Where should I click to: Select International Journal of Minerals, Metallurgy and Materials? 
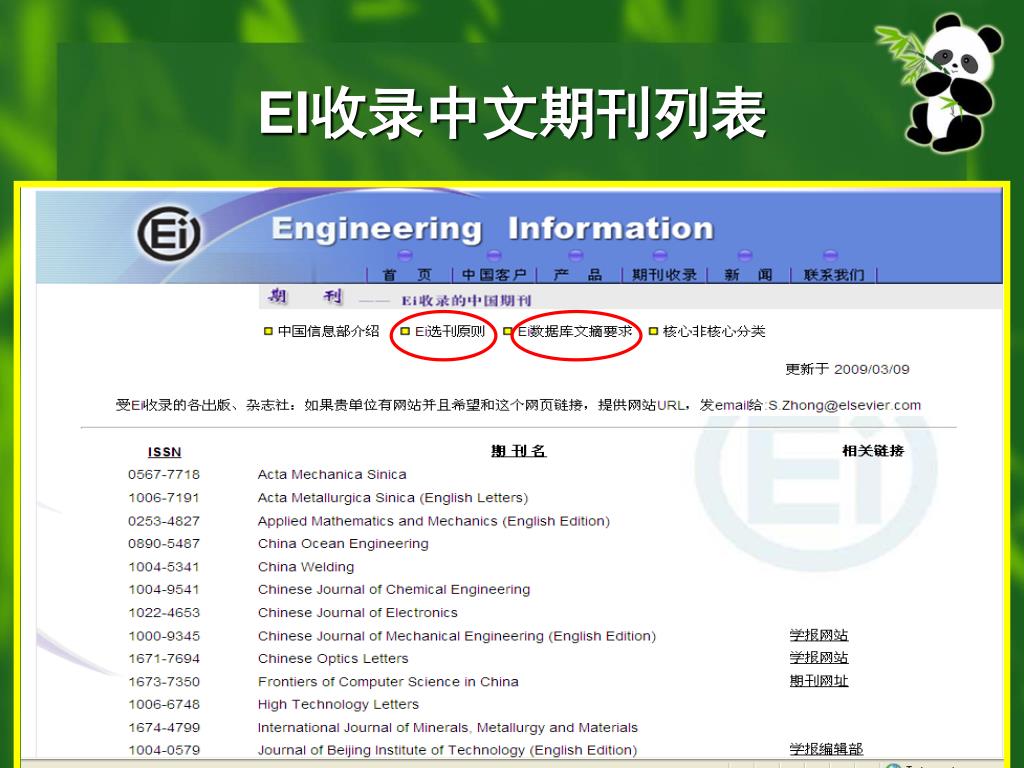447,728
